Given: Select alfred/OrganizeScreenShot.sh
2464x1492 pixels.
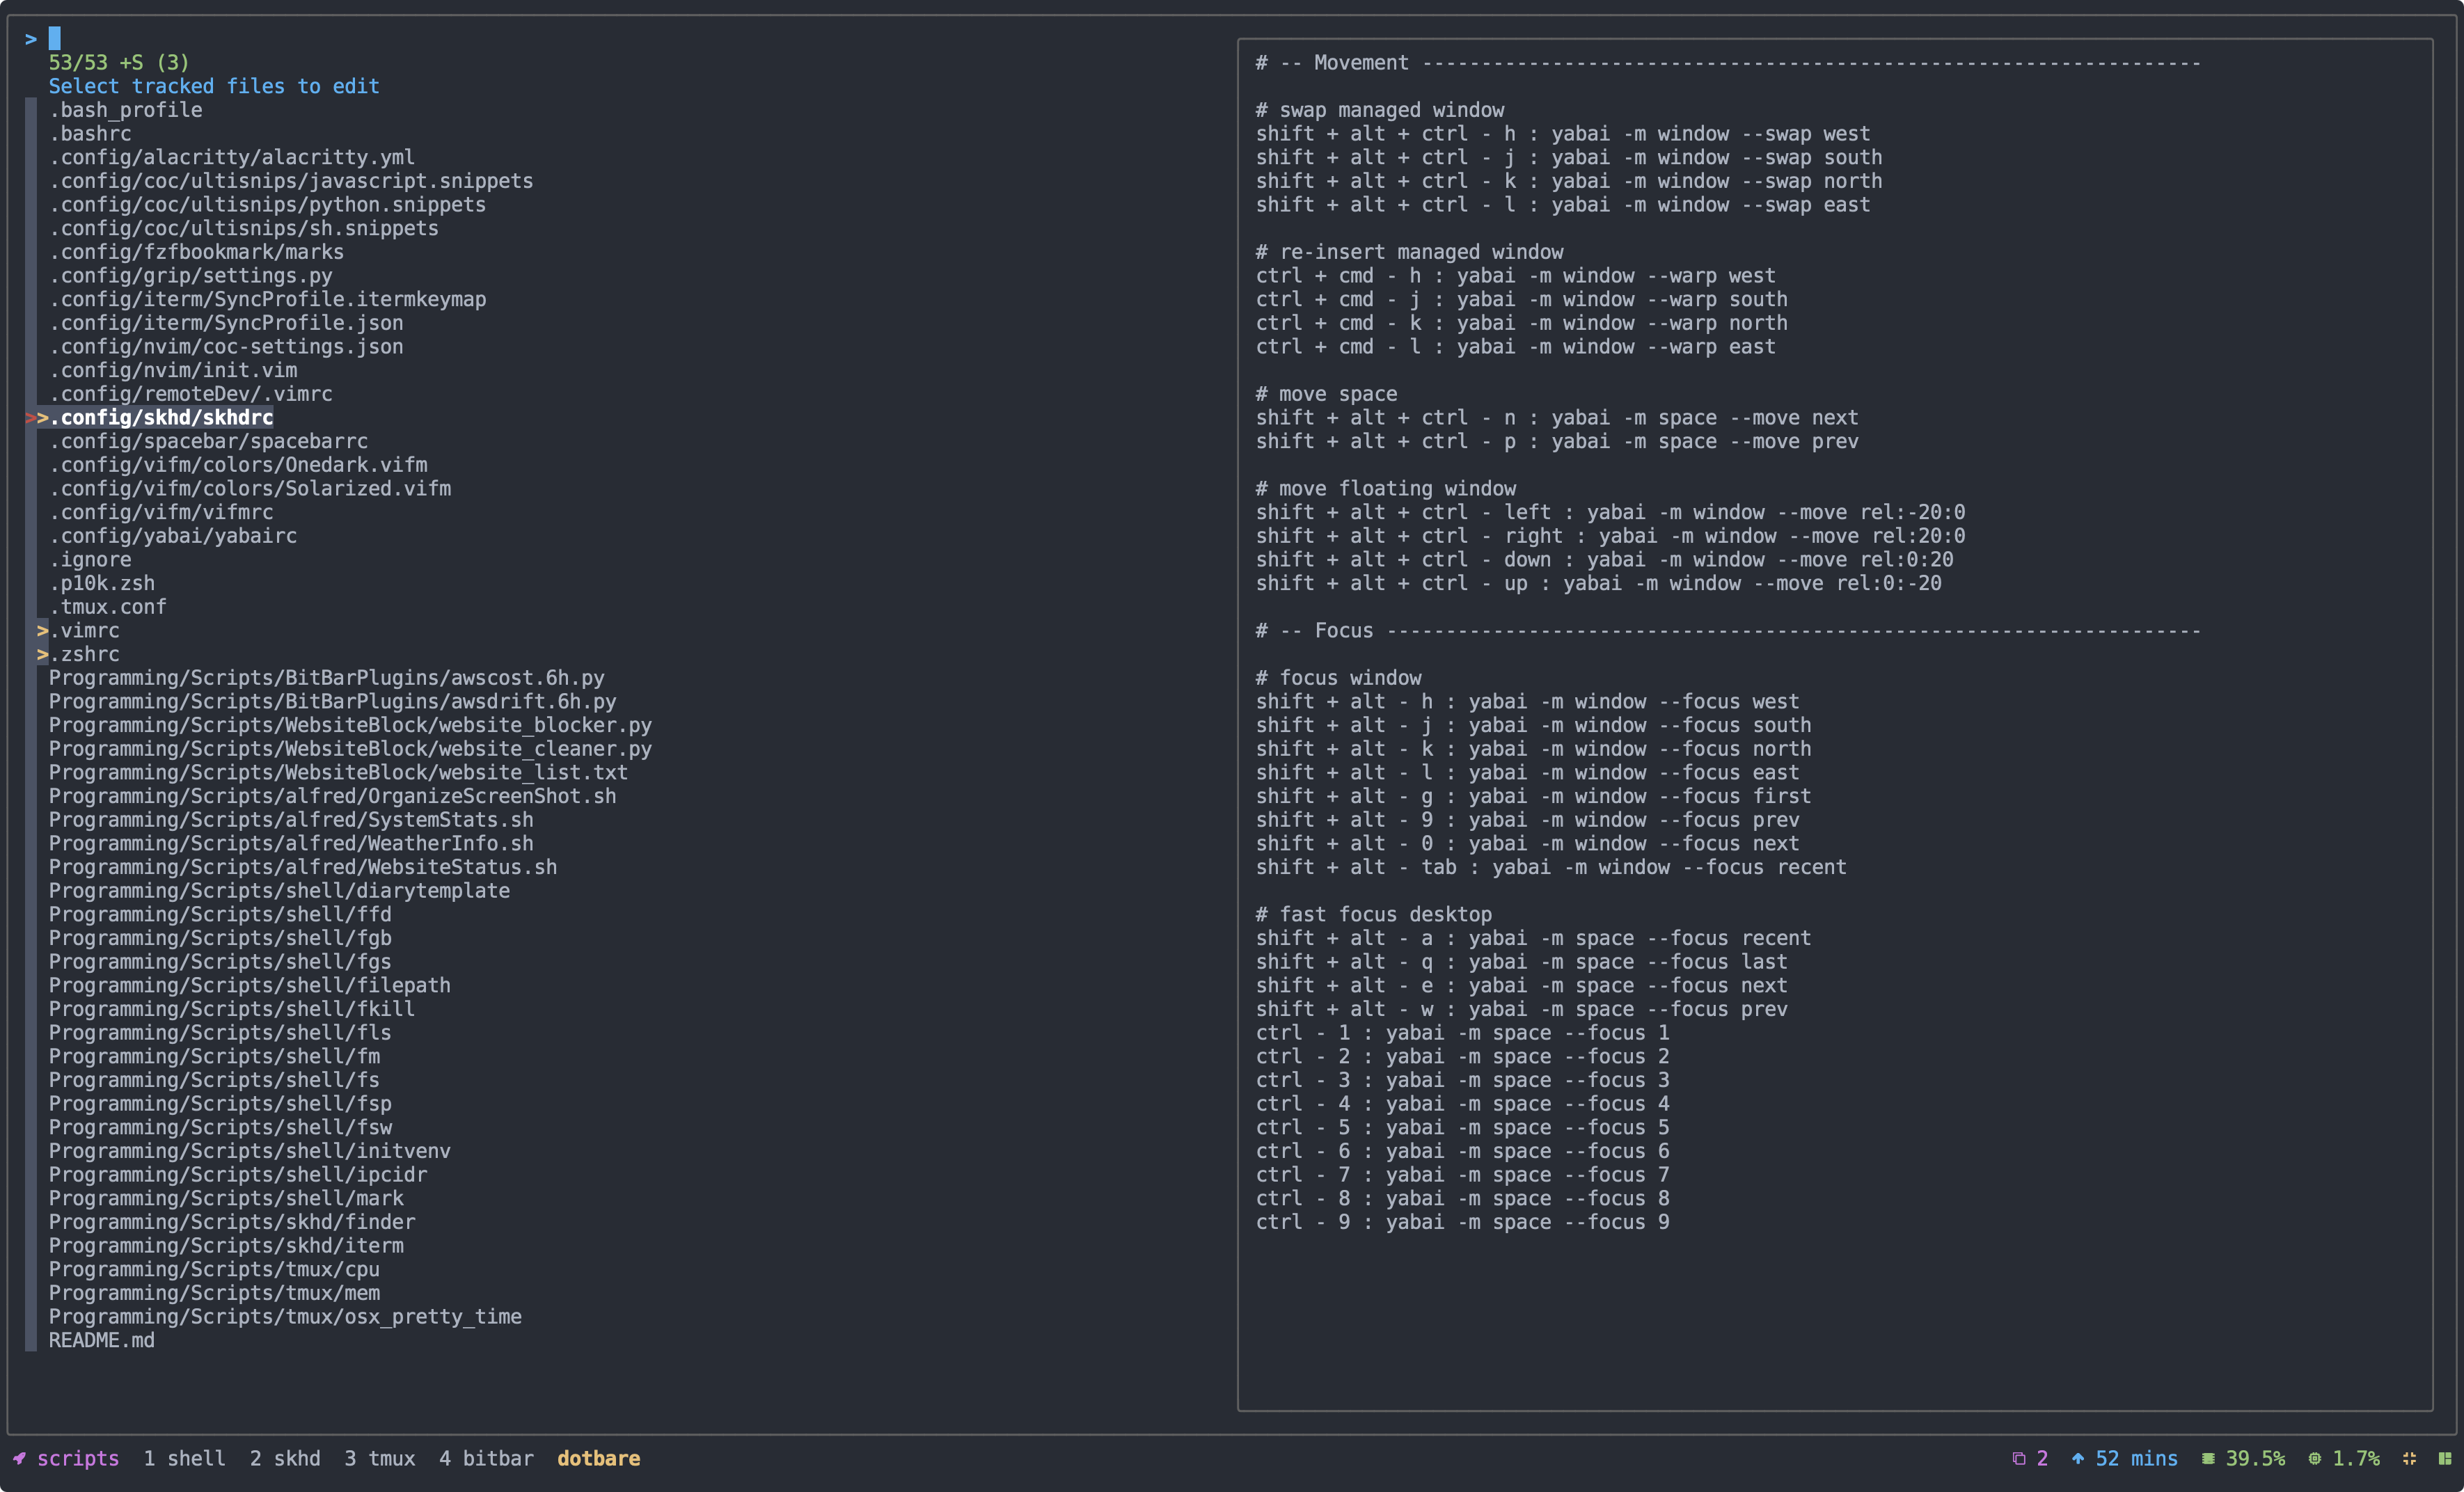Looking at the screenshot, I should [x=333, y=796].
